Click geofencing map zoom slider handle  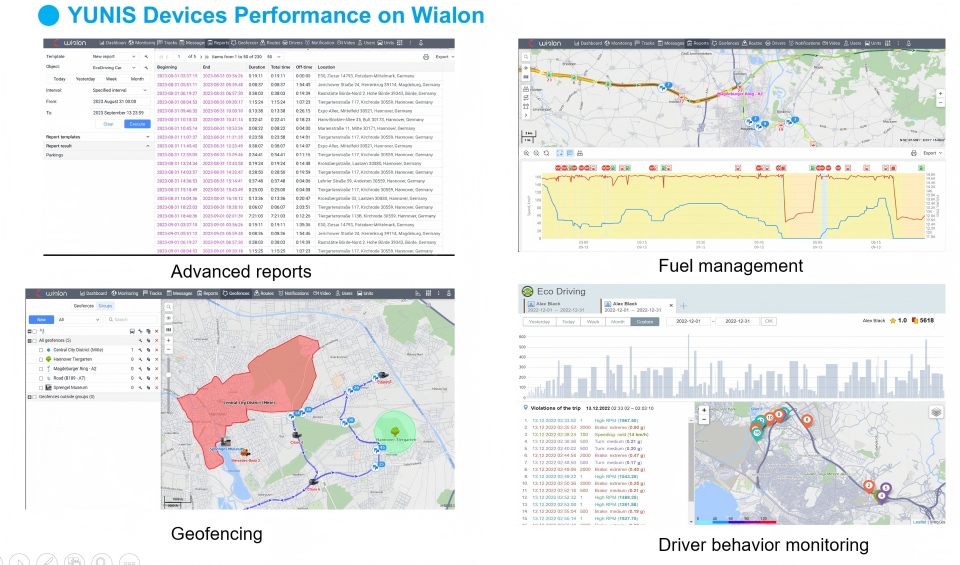pyautogui.click(x=168, y=375)
